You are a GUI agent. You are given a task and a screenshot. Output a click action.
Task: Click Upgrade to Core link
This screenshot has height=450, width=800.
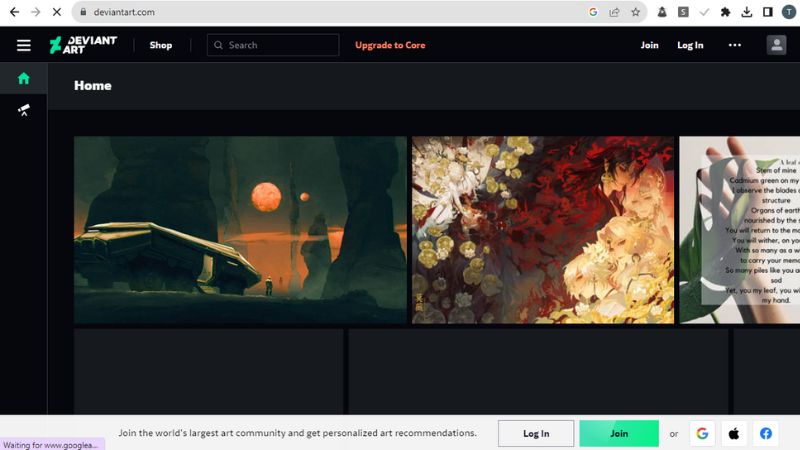390,45
